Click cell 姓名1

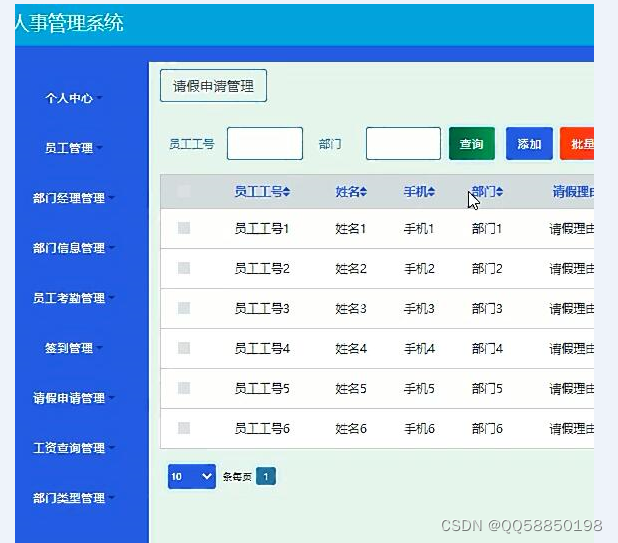(x=351, y=229)
